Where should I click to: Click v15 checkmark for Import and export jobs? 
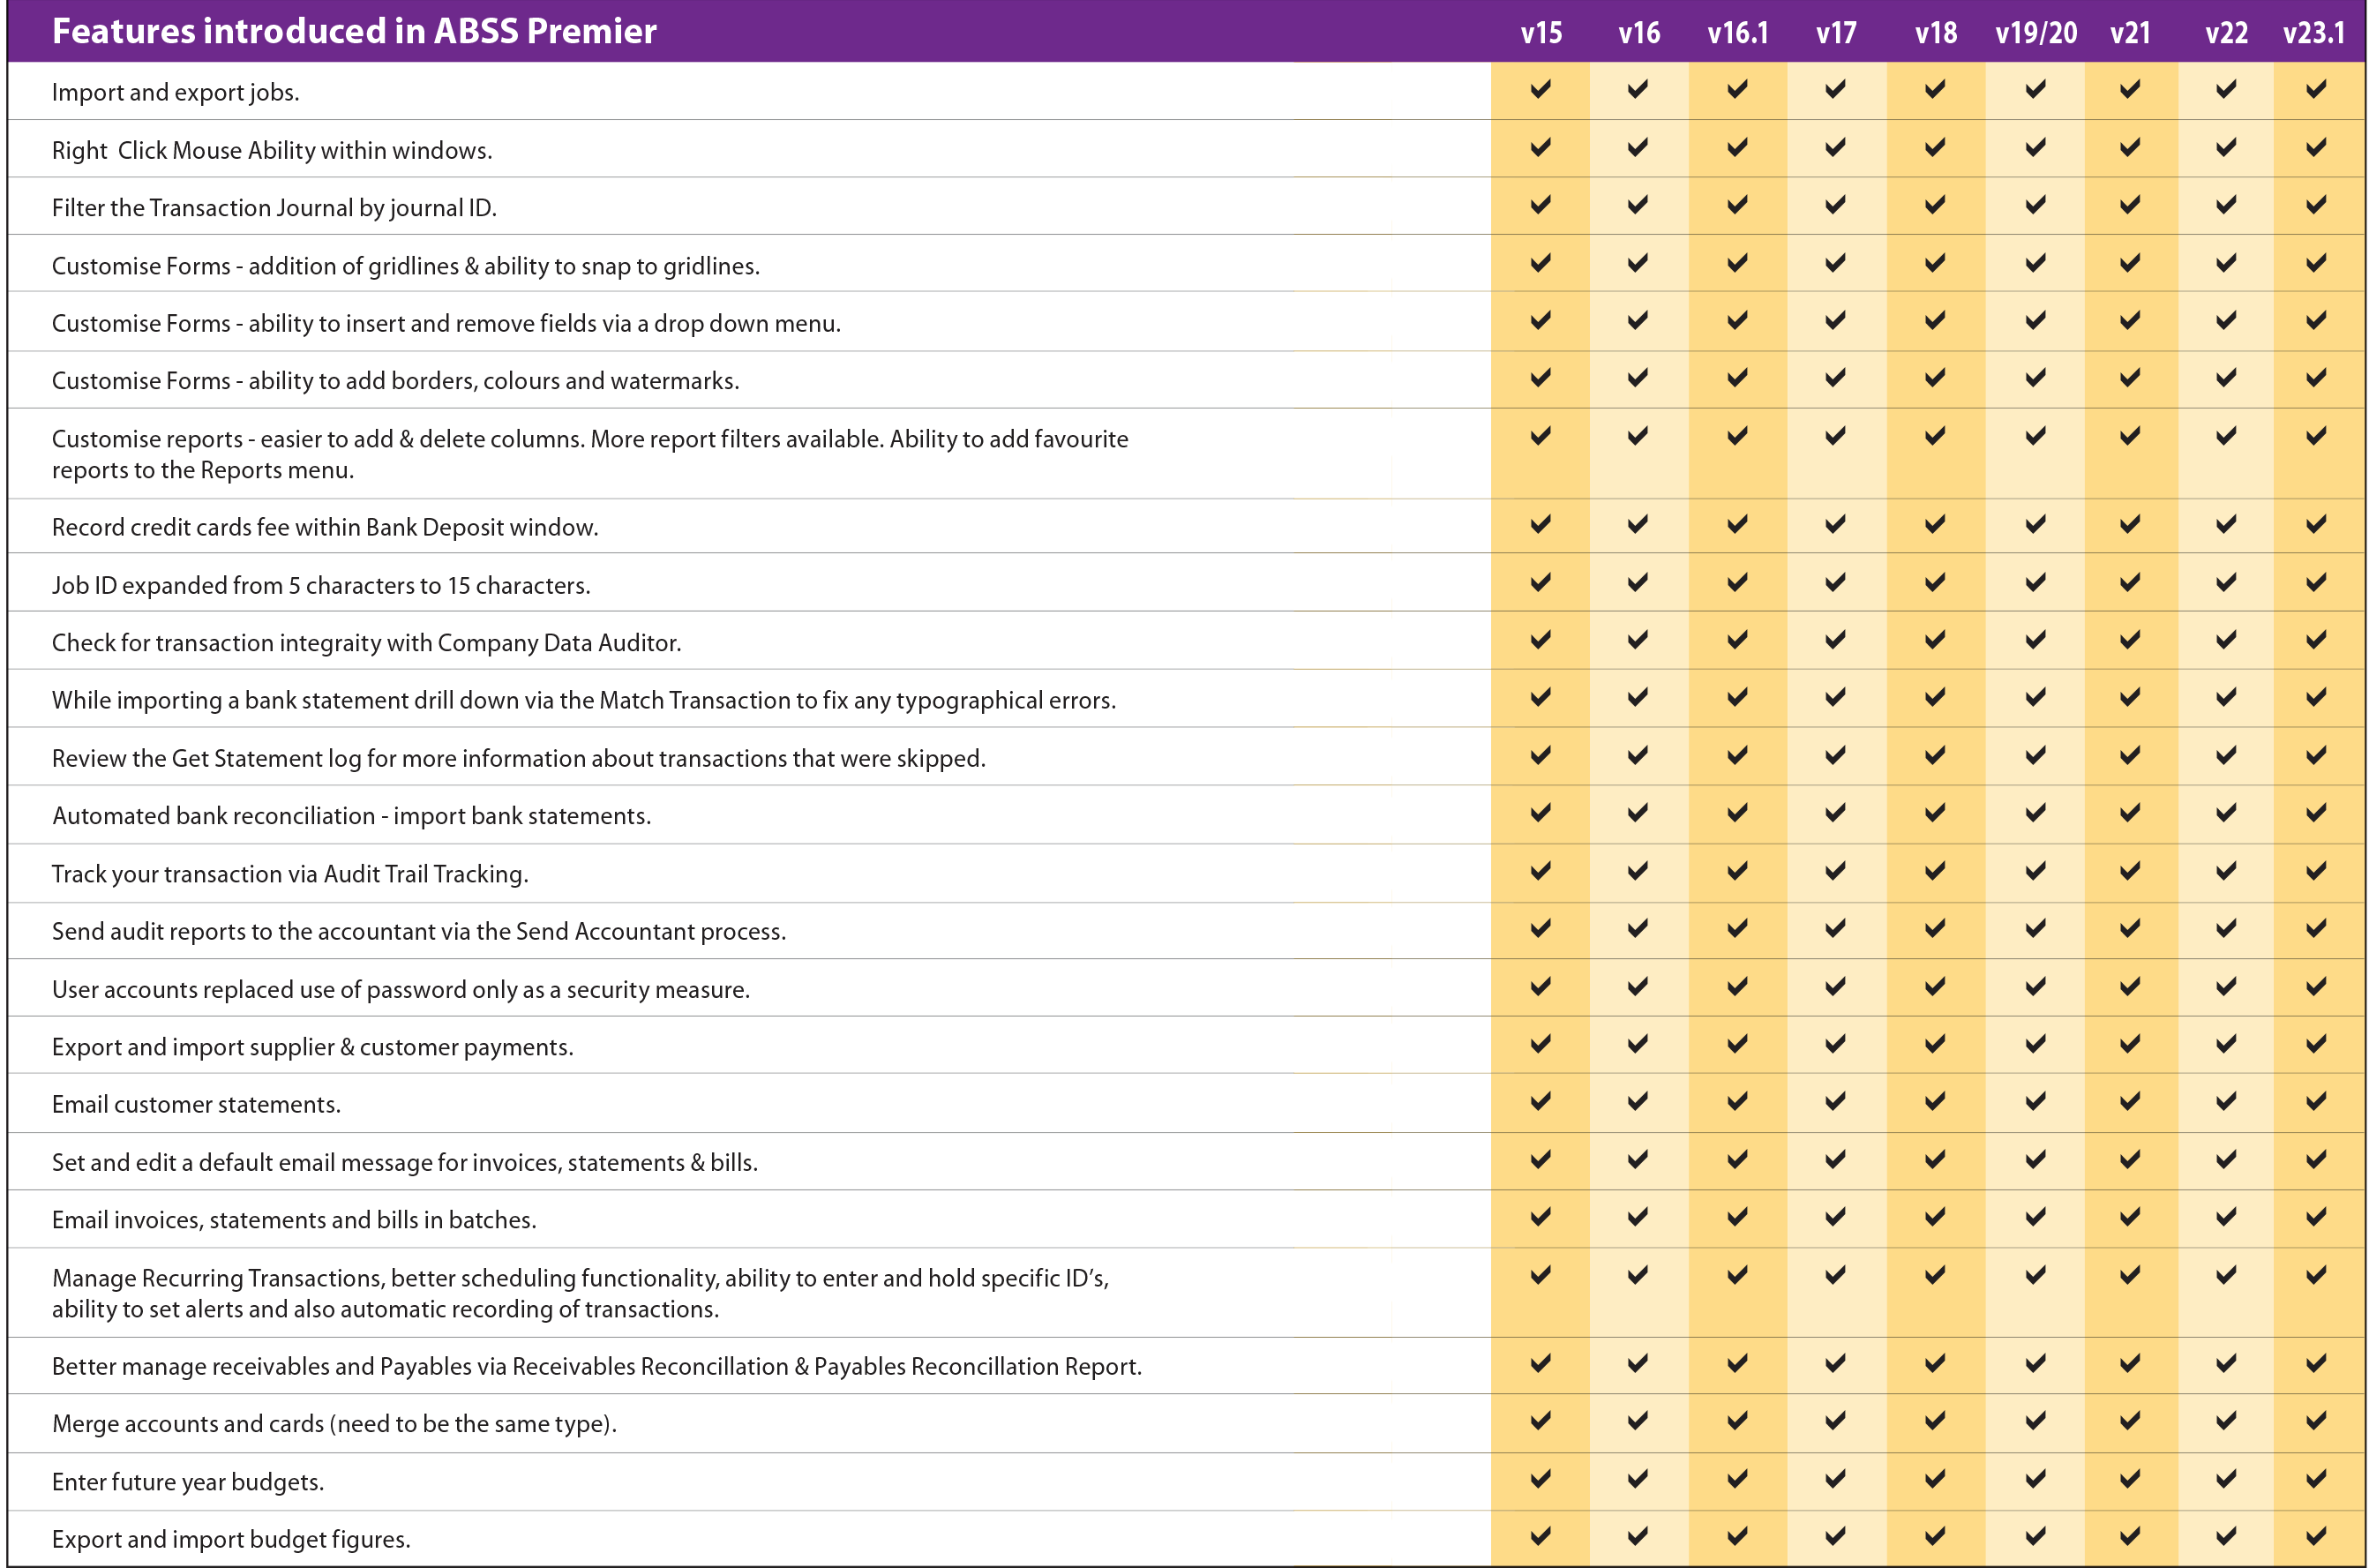click(x=1540, y=90)
